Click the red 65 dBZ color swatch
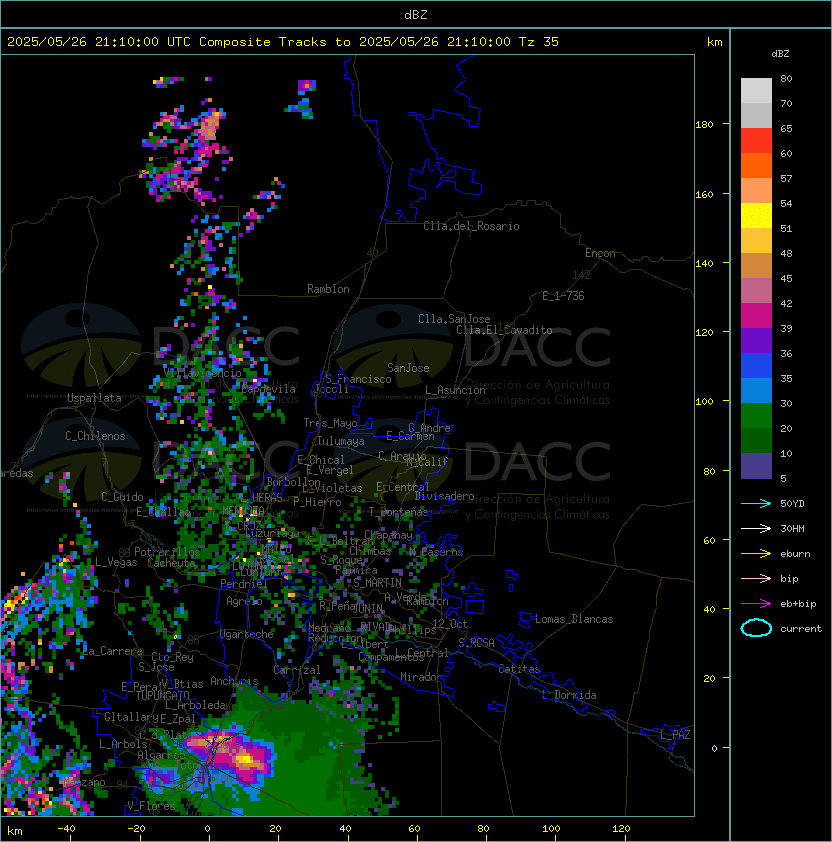This screenshot has width=832, height=842. 756,141
